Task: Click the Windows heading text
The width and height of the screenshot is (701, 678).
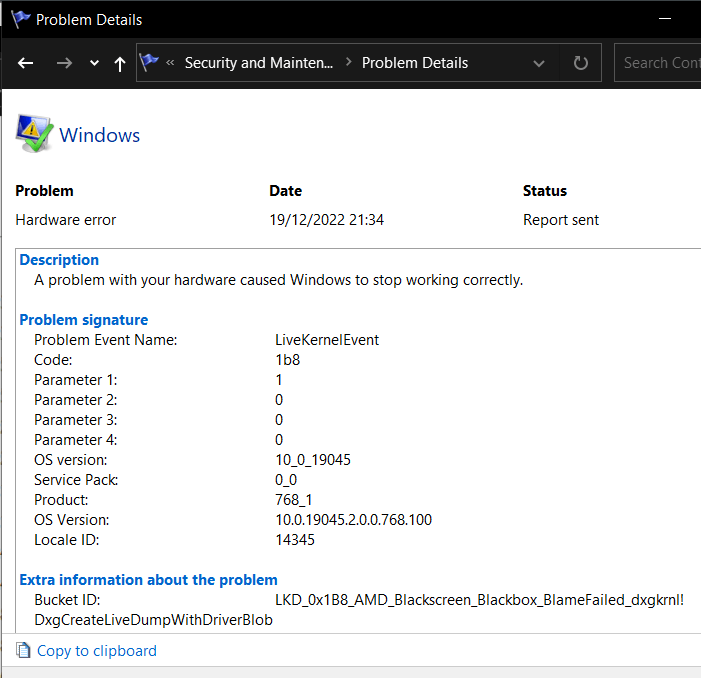Action: (x=100, y=135)
